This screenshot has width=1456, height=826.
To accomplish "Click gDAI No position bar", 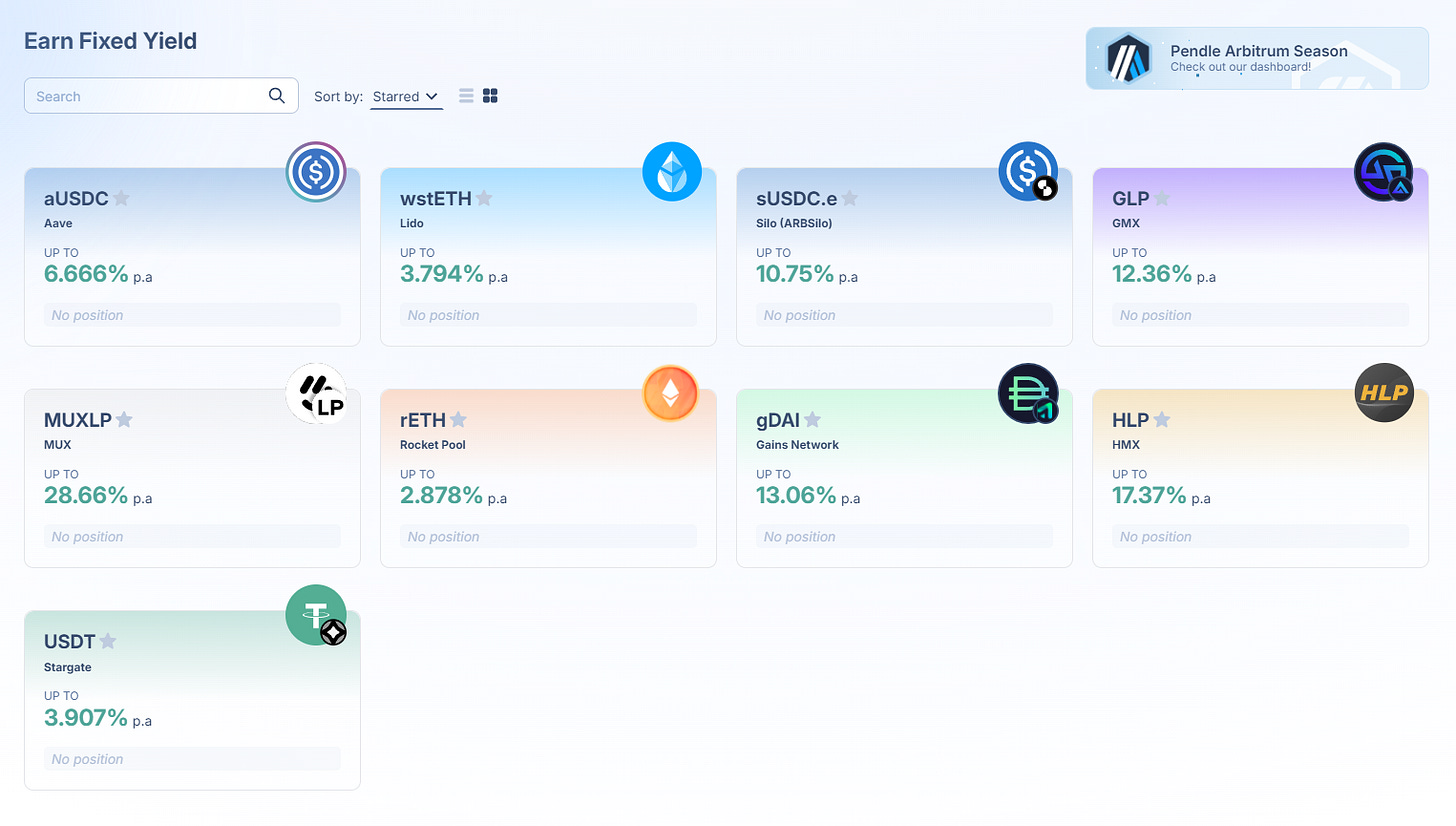I will click(904, 537).
